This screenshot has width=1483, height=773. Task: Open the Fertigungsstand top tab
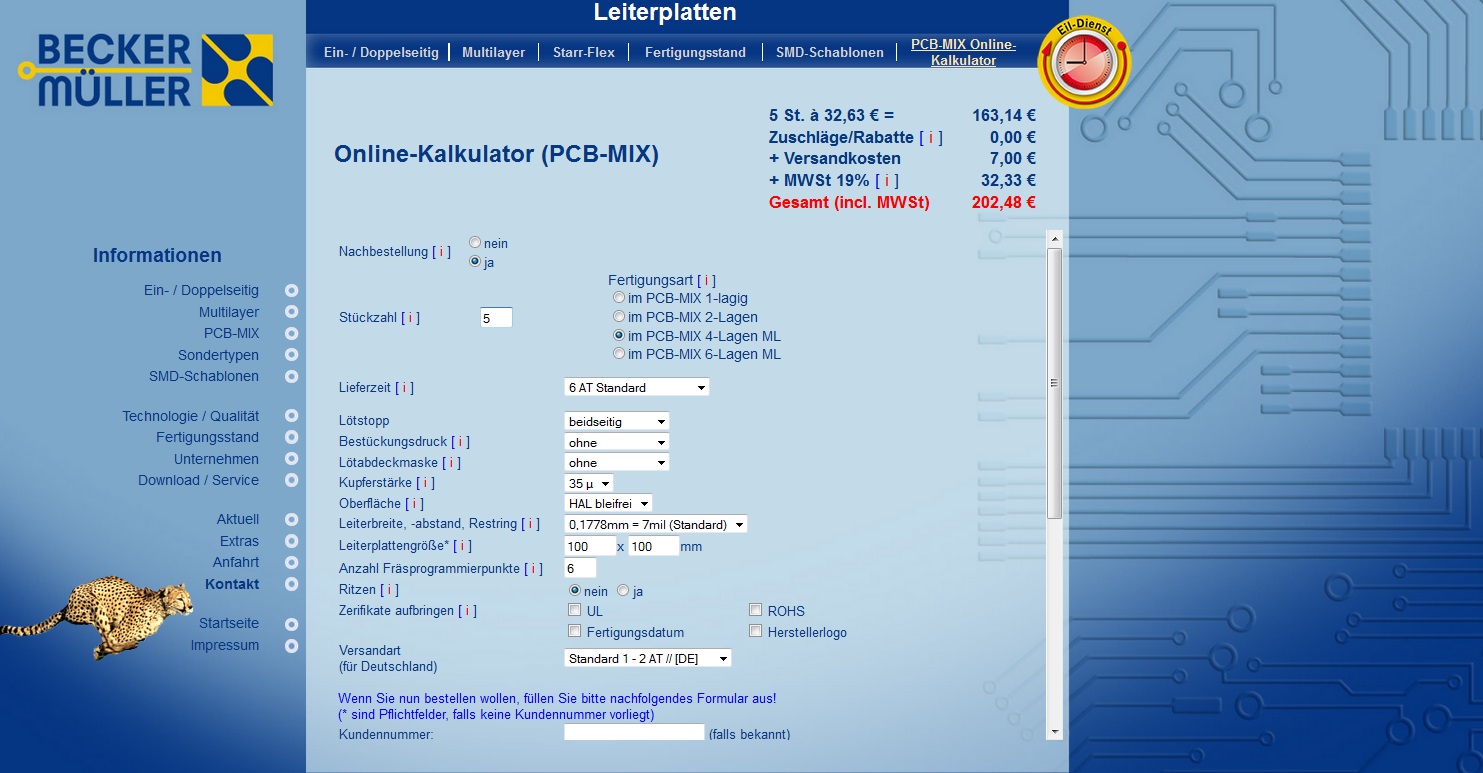click(x=695, y=52)
